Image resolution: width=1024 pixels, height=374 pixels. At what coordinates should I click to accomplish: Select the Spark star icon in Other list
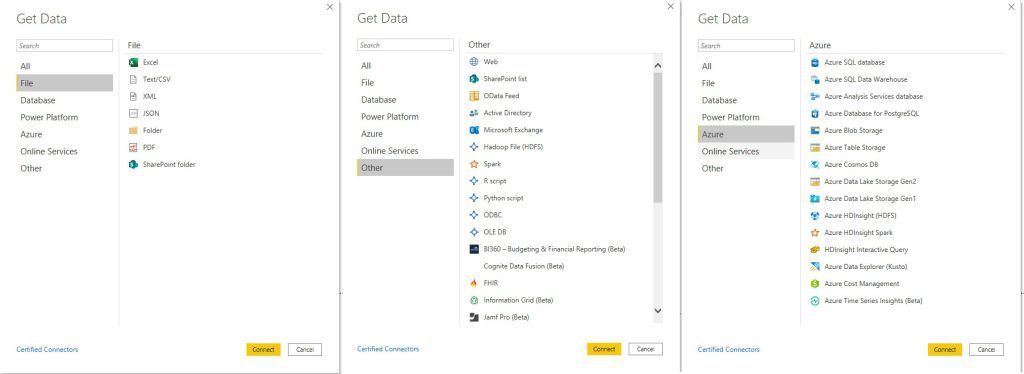[474, 164]
